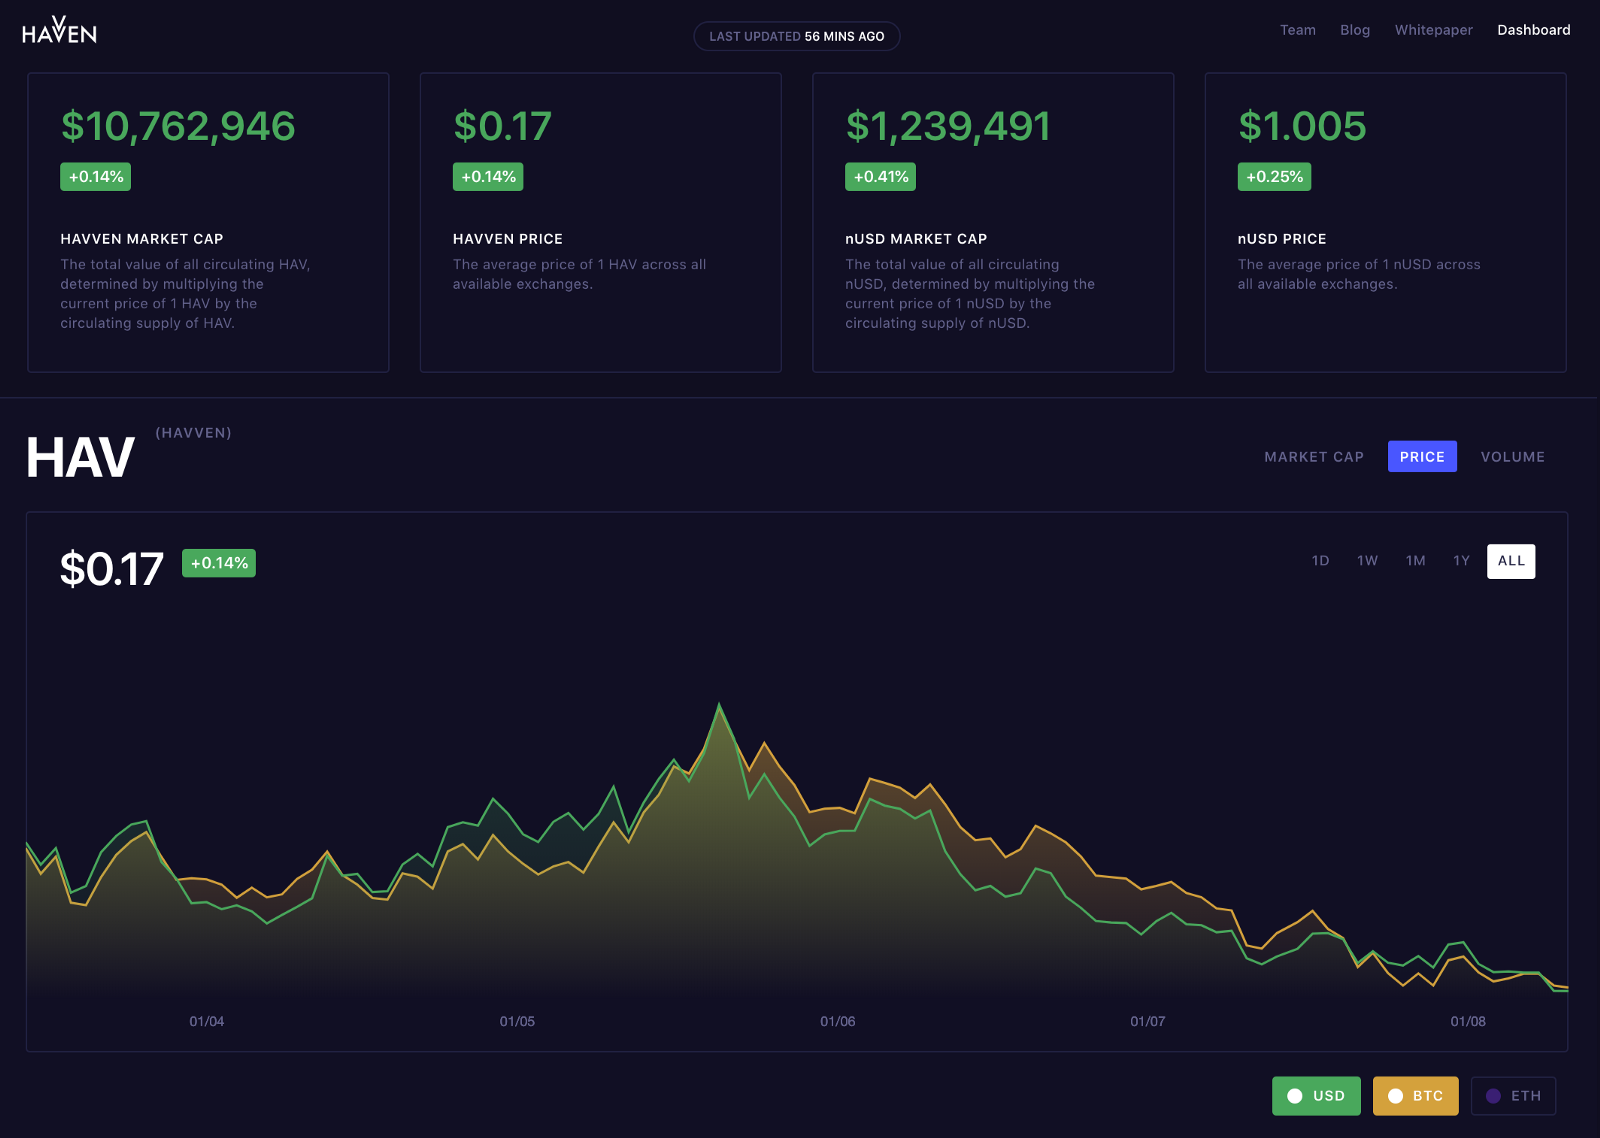
Task: Click the +0.25% badge on nUSD Price
Action: tap(1271, 176)
